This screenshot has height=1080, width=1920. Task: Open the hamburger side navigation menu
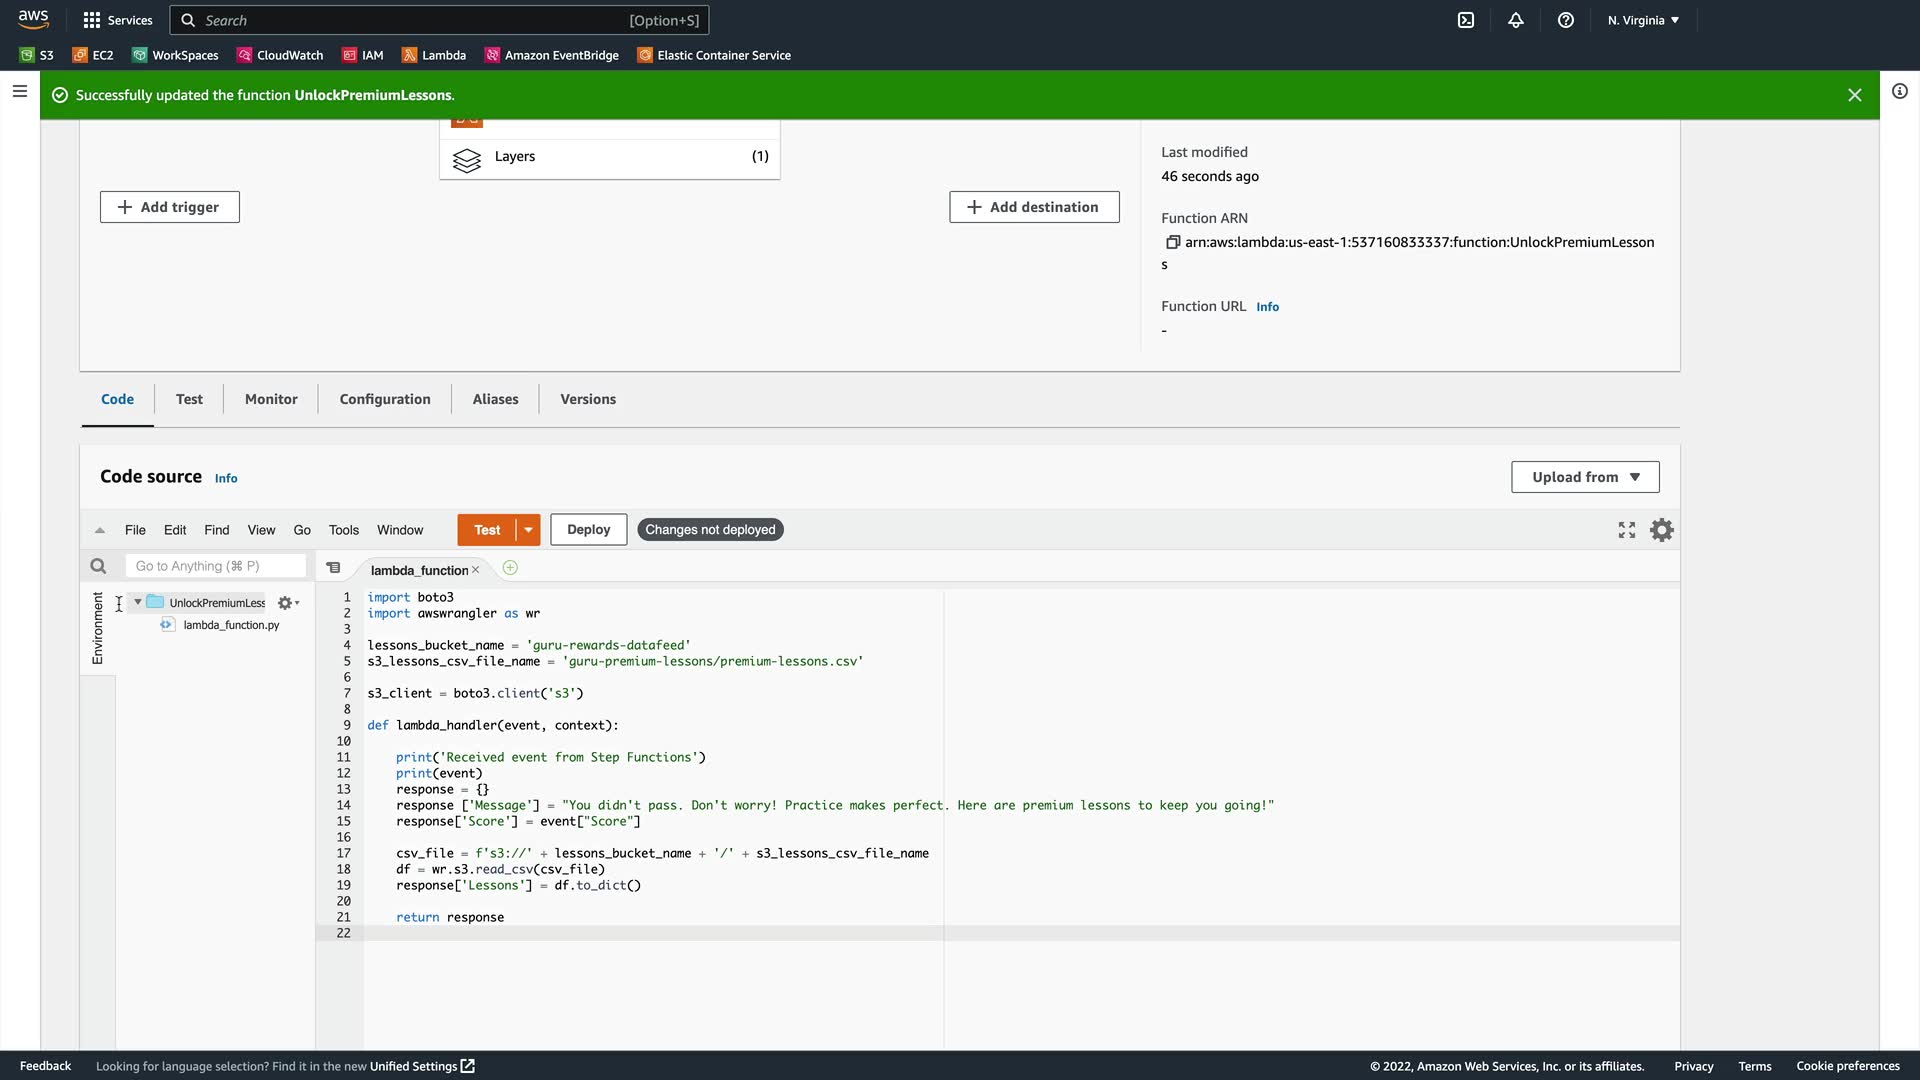point(19,92)
